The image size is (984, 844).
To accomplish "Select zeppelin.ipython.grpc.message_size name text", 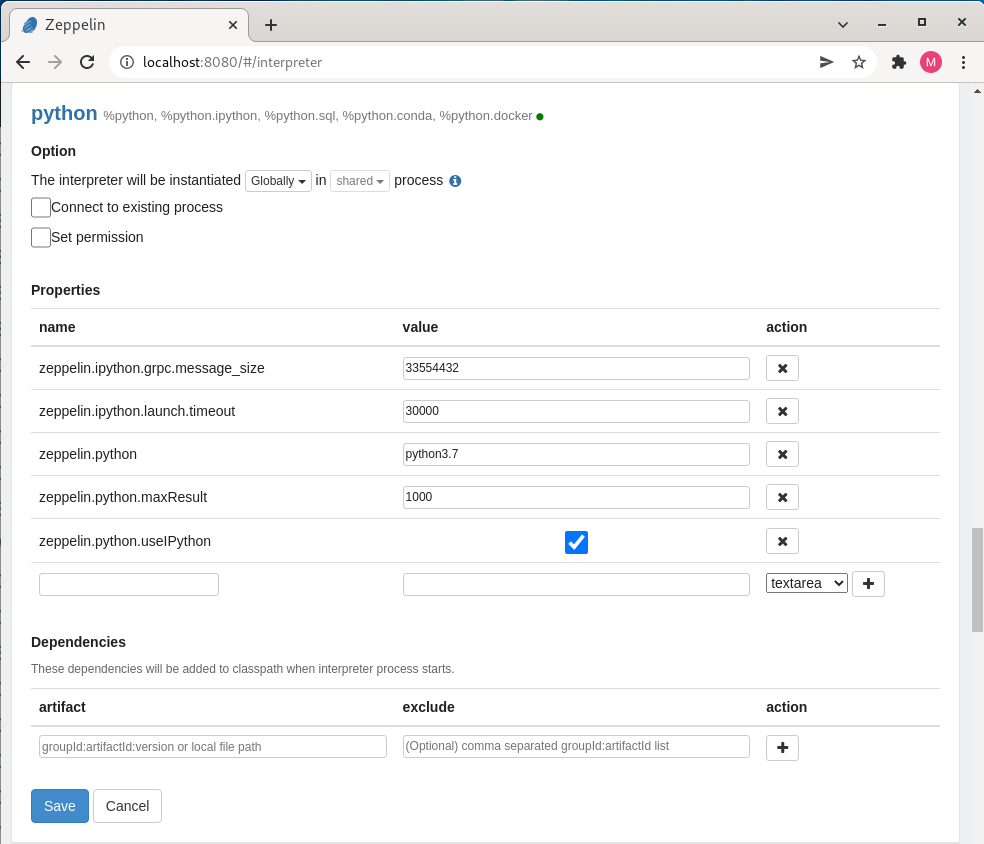I will coord(151,368).
